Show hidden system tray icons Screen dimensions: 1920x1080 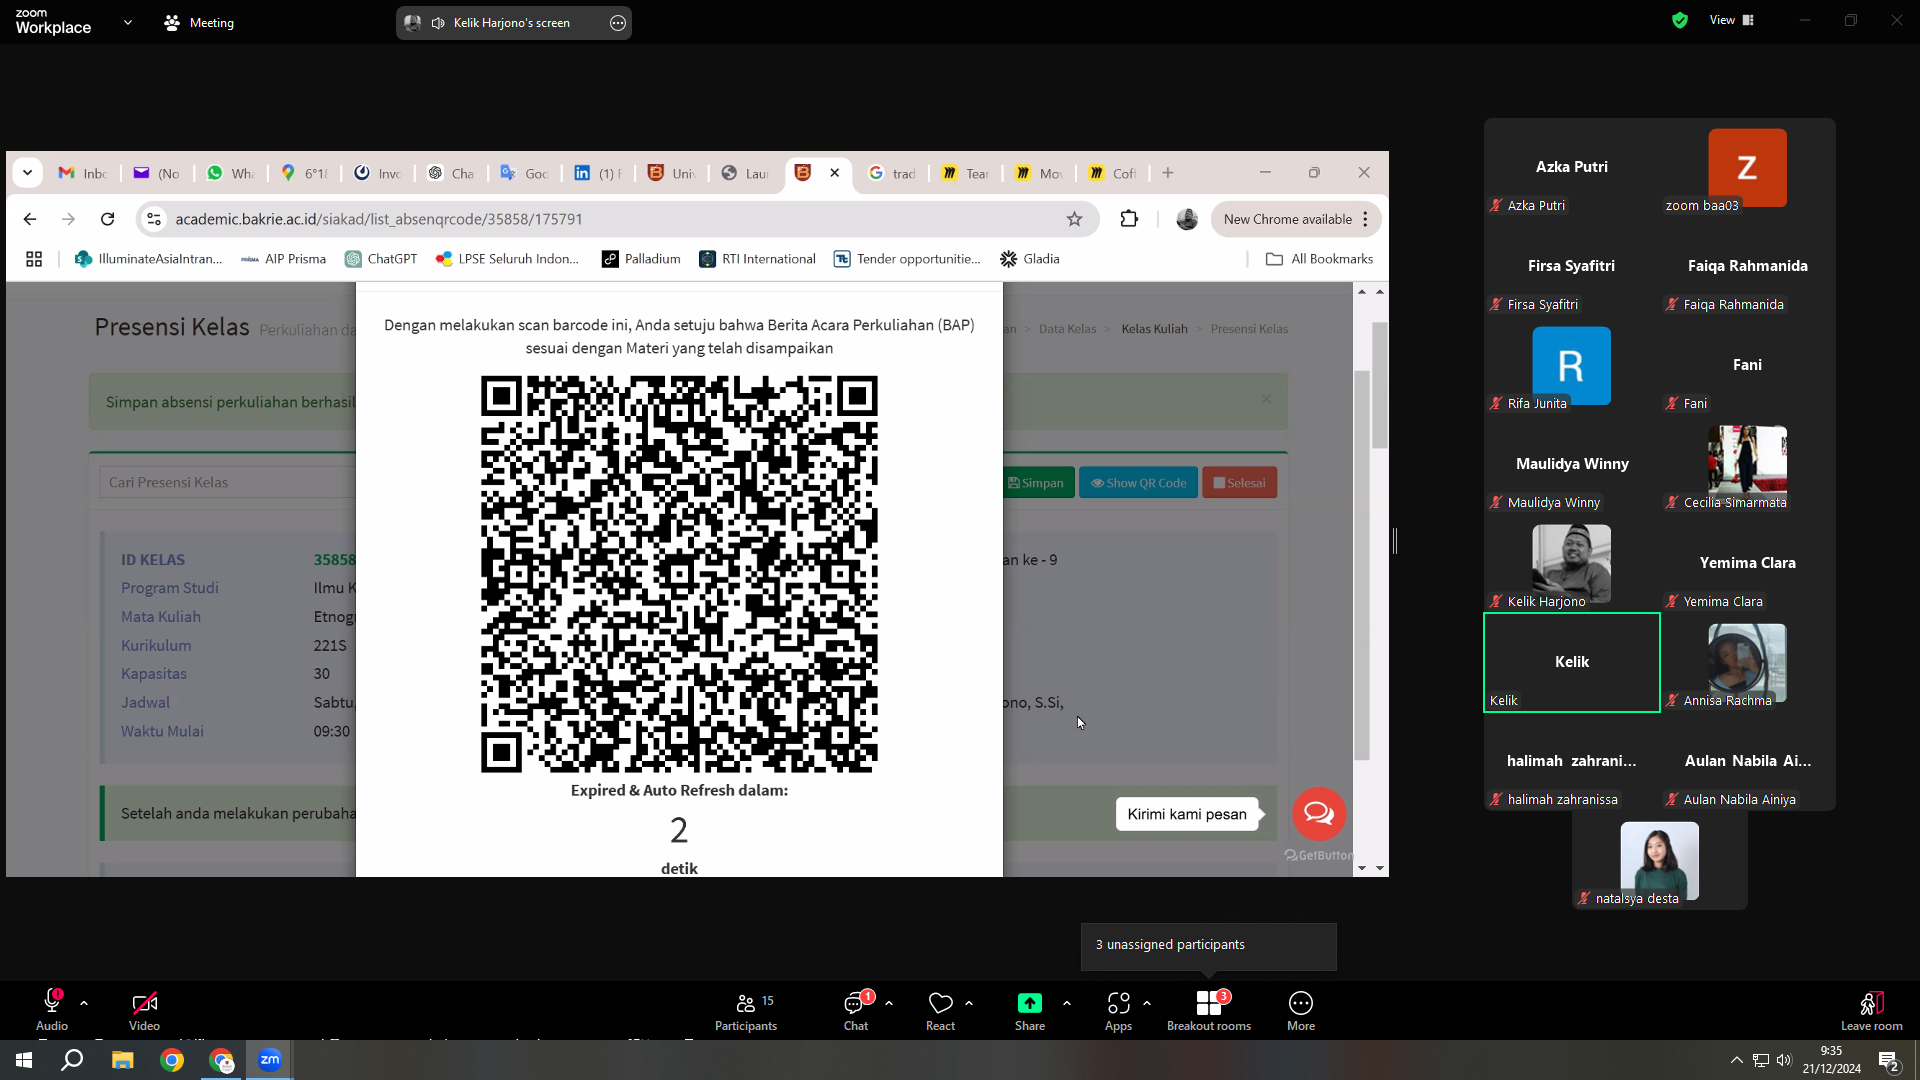(x=1737, y=1060)
